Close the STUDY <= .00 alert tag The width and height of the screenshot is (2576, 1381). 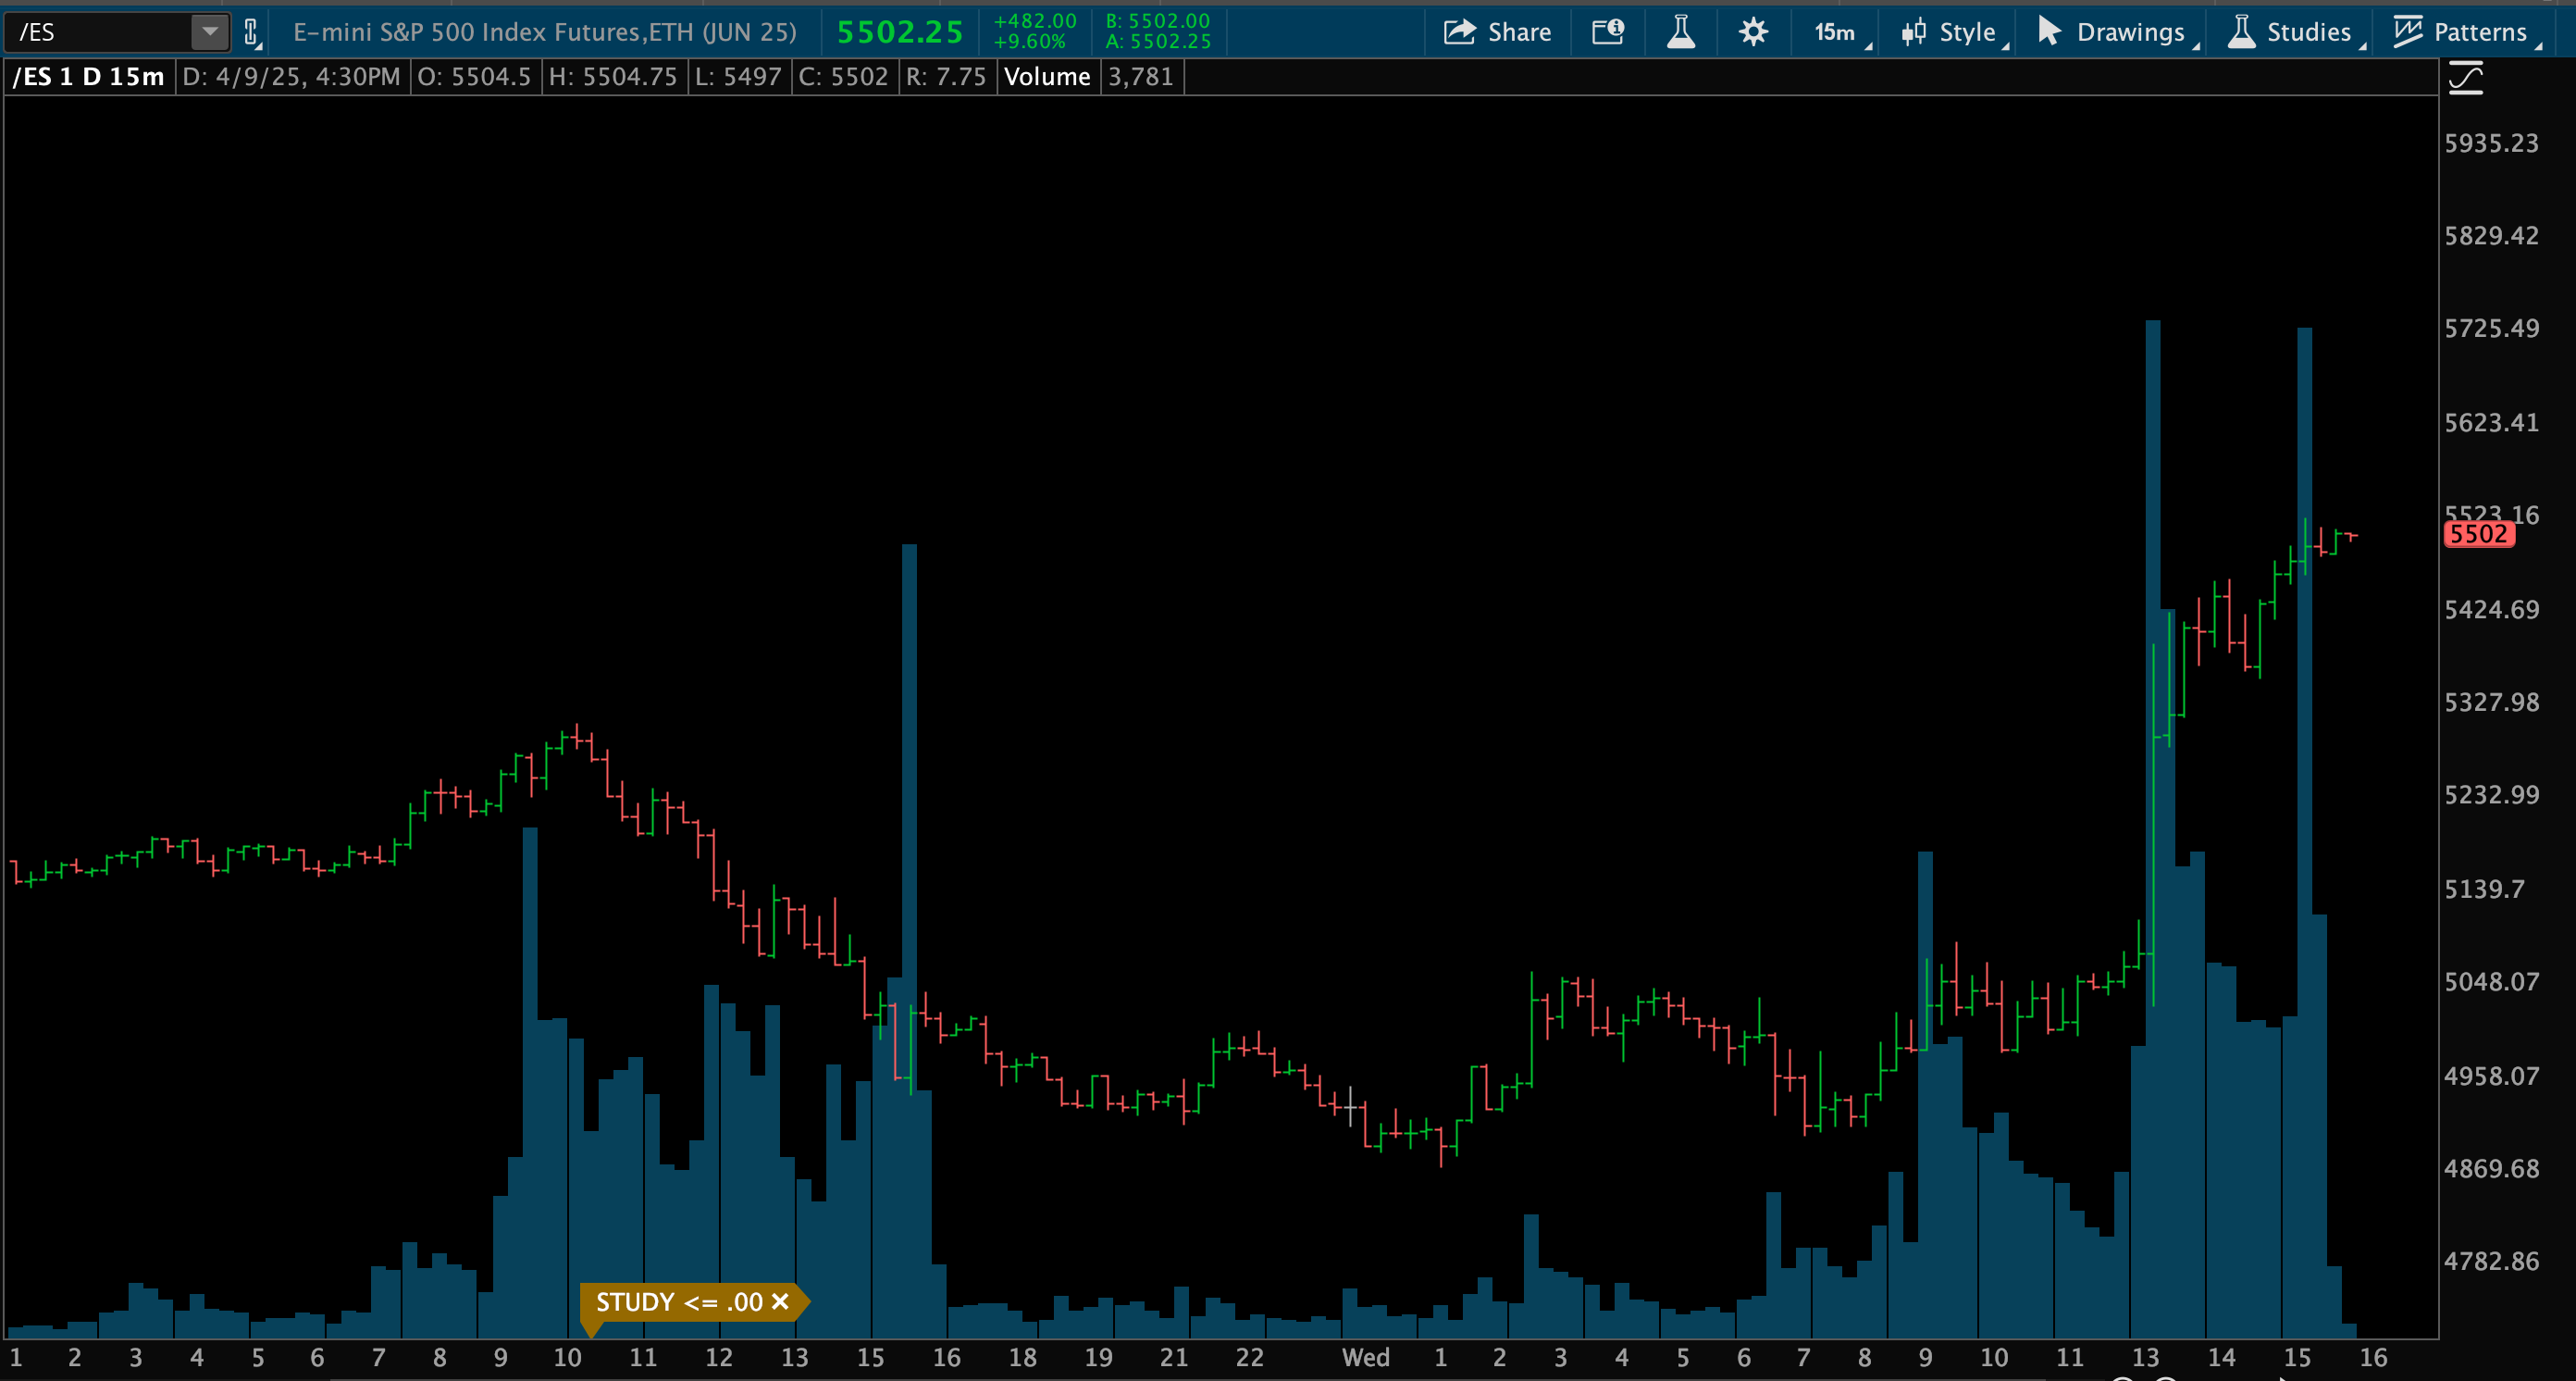point(780,1302)
